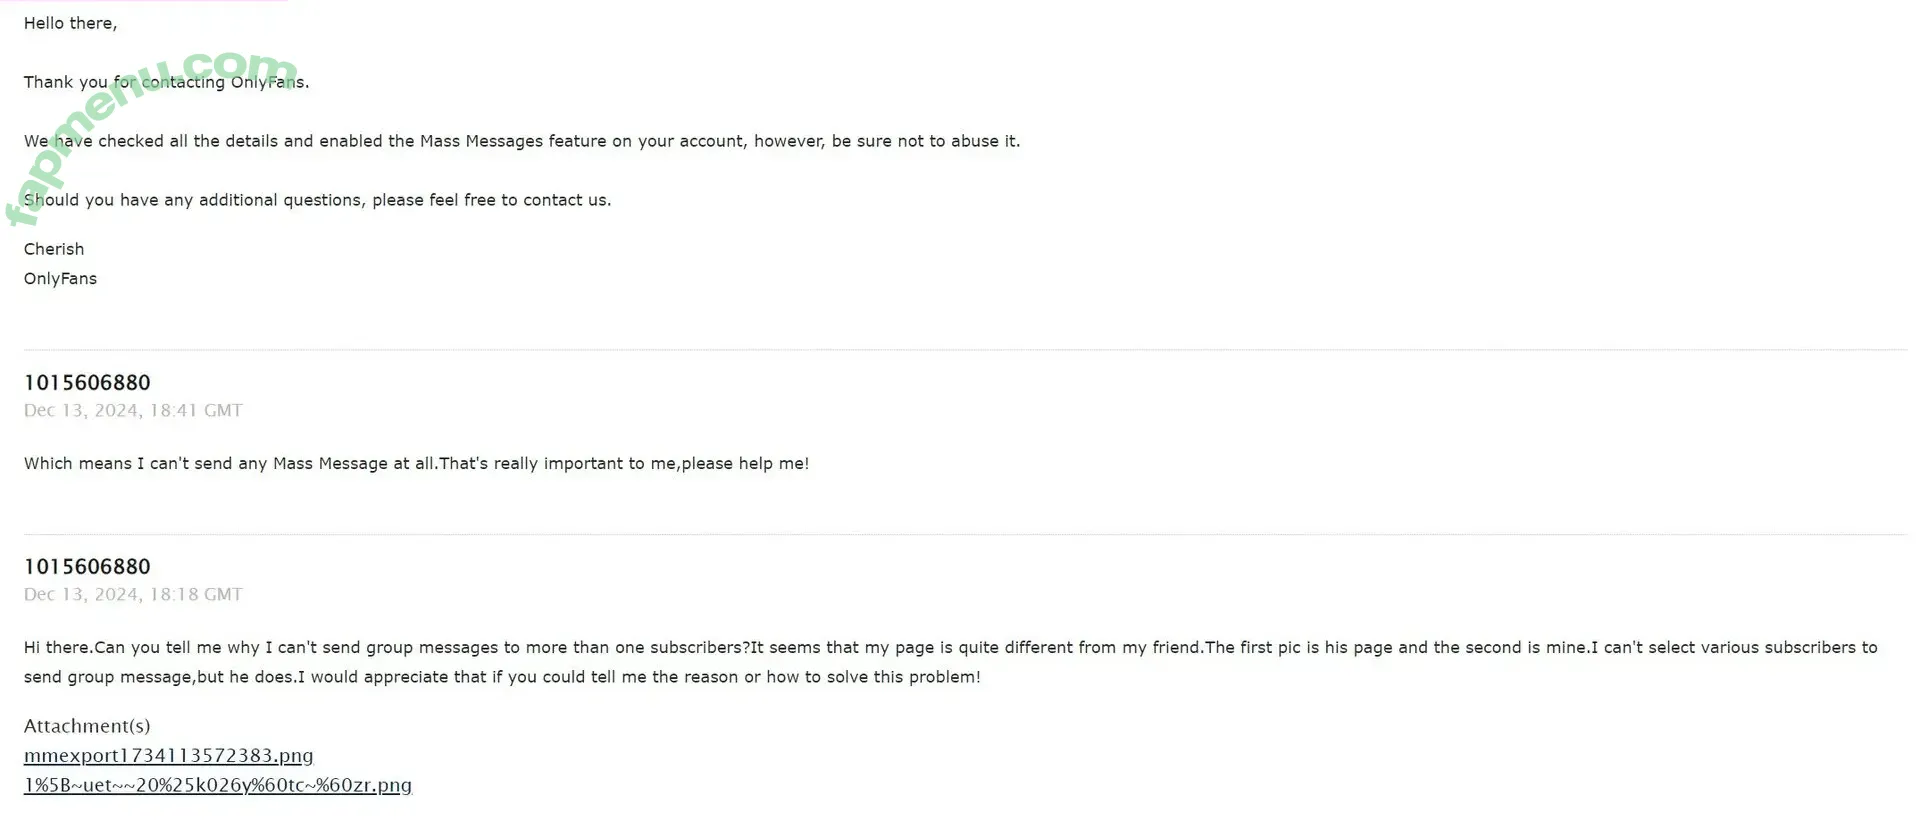
Task: Click the OnlyFans signature text
Action: tap(60, 278)
